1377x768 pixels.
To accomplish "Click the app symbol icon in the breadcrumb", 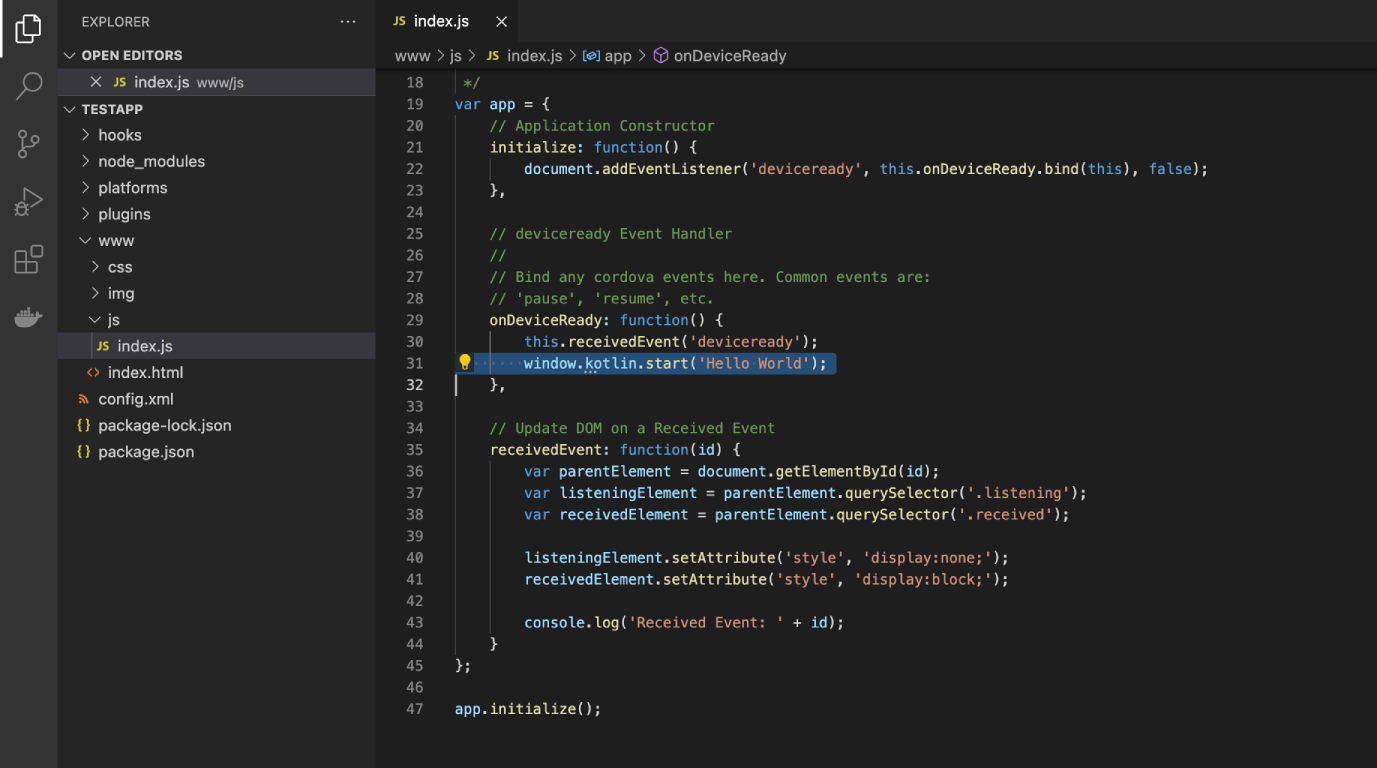I will pos(591,56).
